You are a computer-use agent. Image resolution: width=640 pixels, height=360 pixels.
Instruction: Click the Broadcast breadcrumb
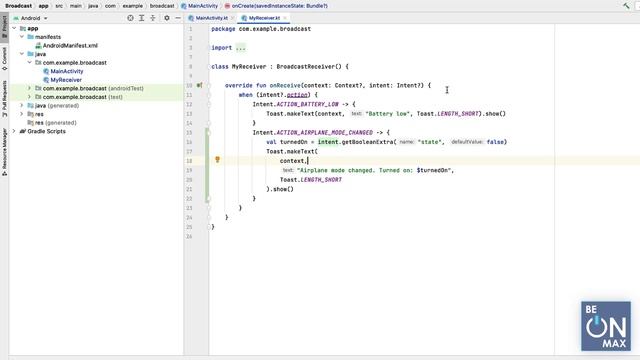18,6
